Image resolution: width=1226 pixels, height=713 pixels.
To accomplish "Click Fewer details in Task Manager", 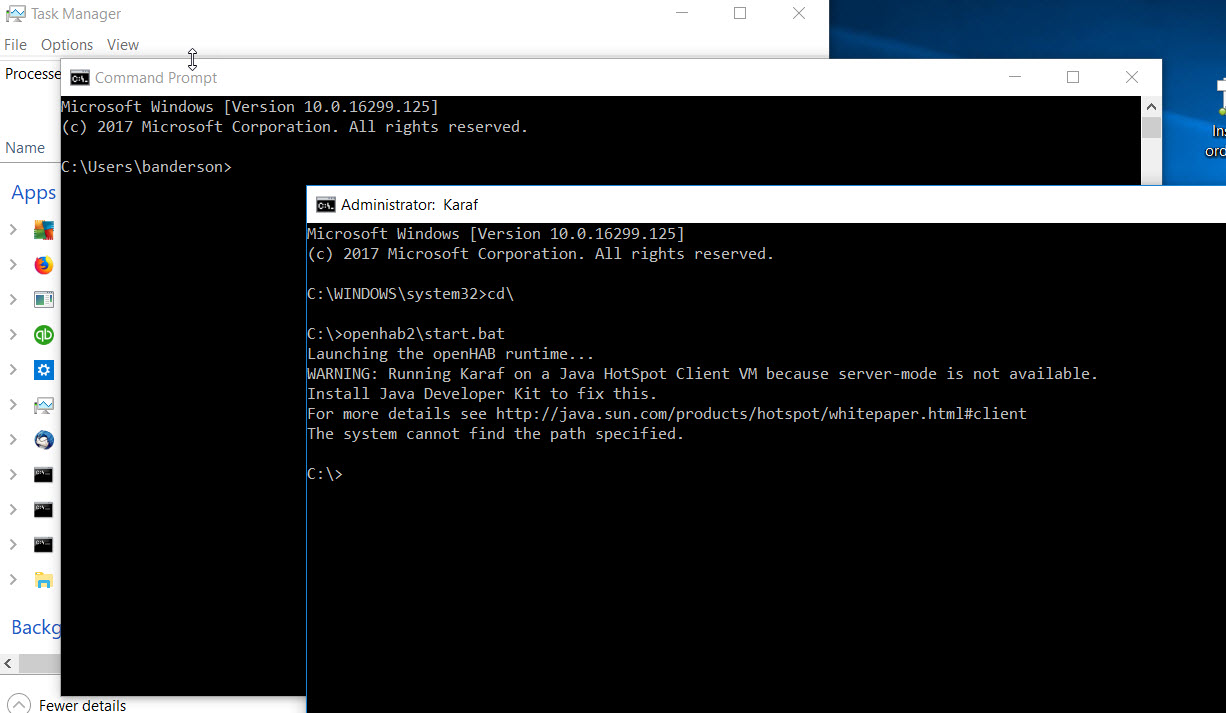I will 82,705.
